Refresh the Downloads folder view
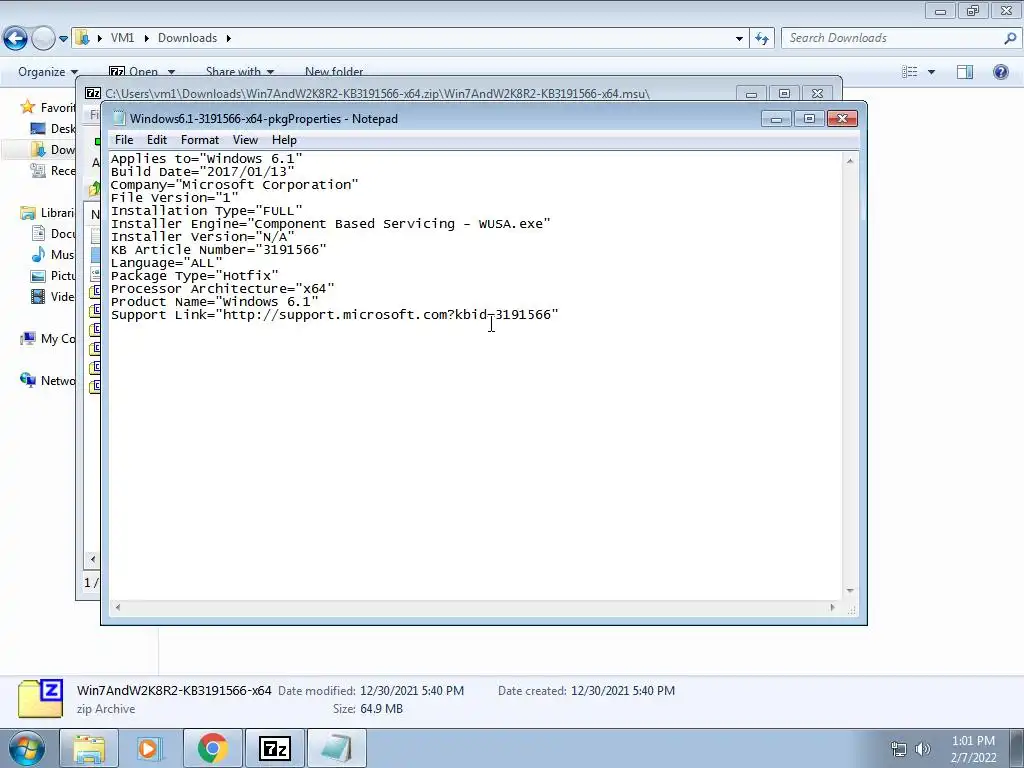Screen dimensions: 1024x768 click(761, 39)
